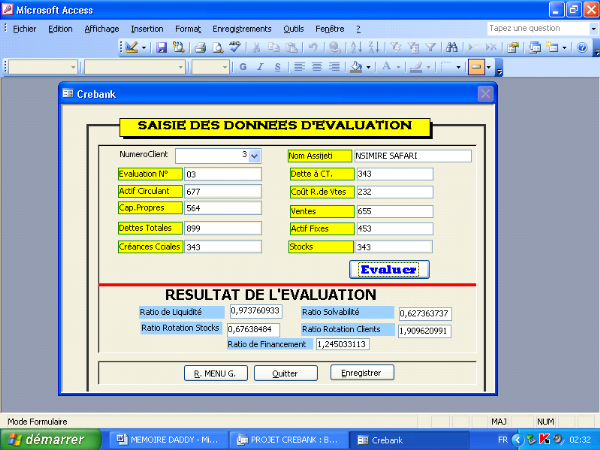This screenshot has height=450, width=600.
Task: Open the Insertion menu
Action: click(x=147, y=29)
